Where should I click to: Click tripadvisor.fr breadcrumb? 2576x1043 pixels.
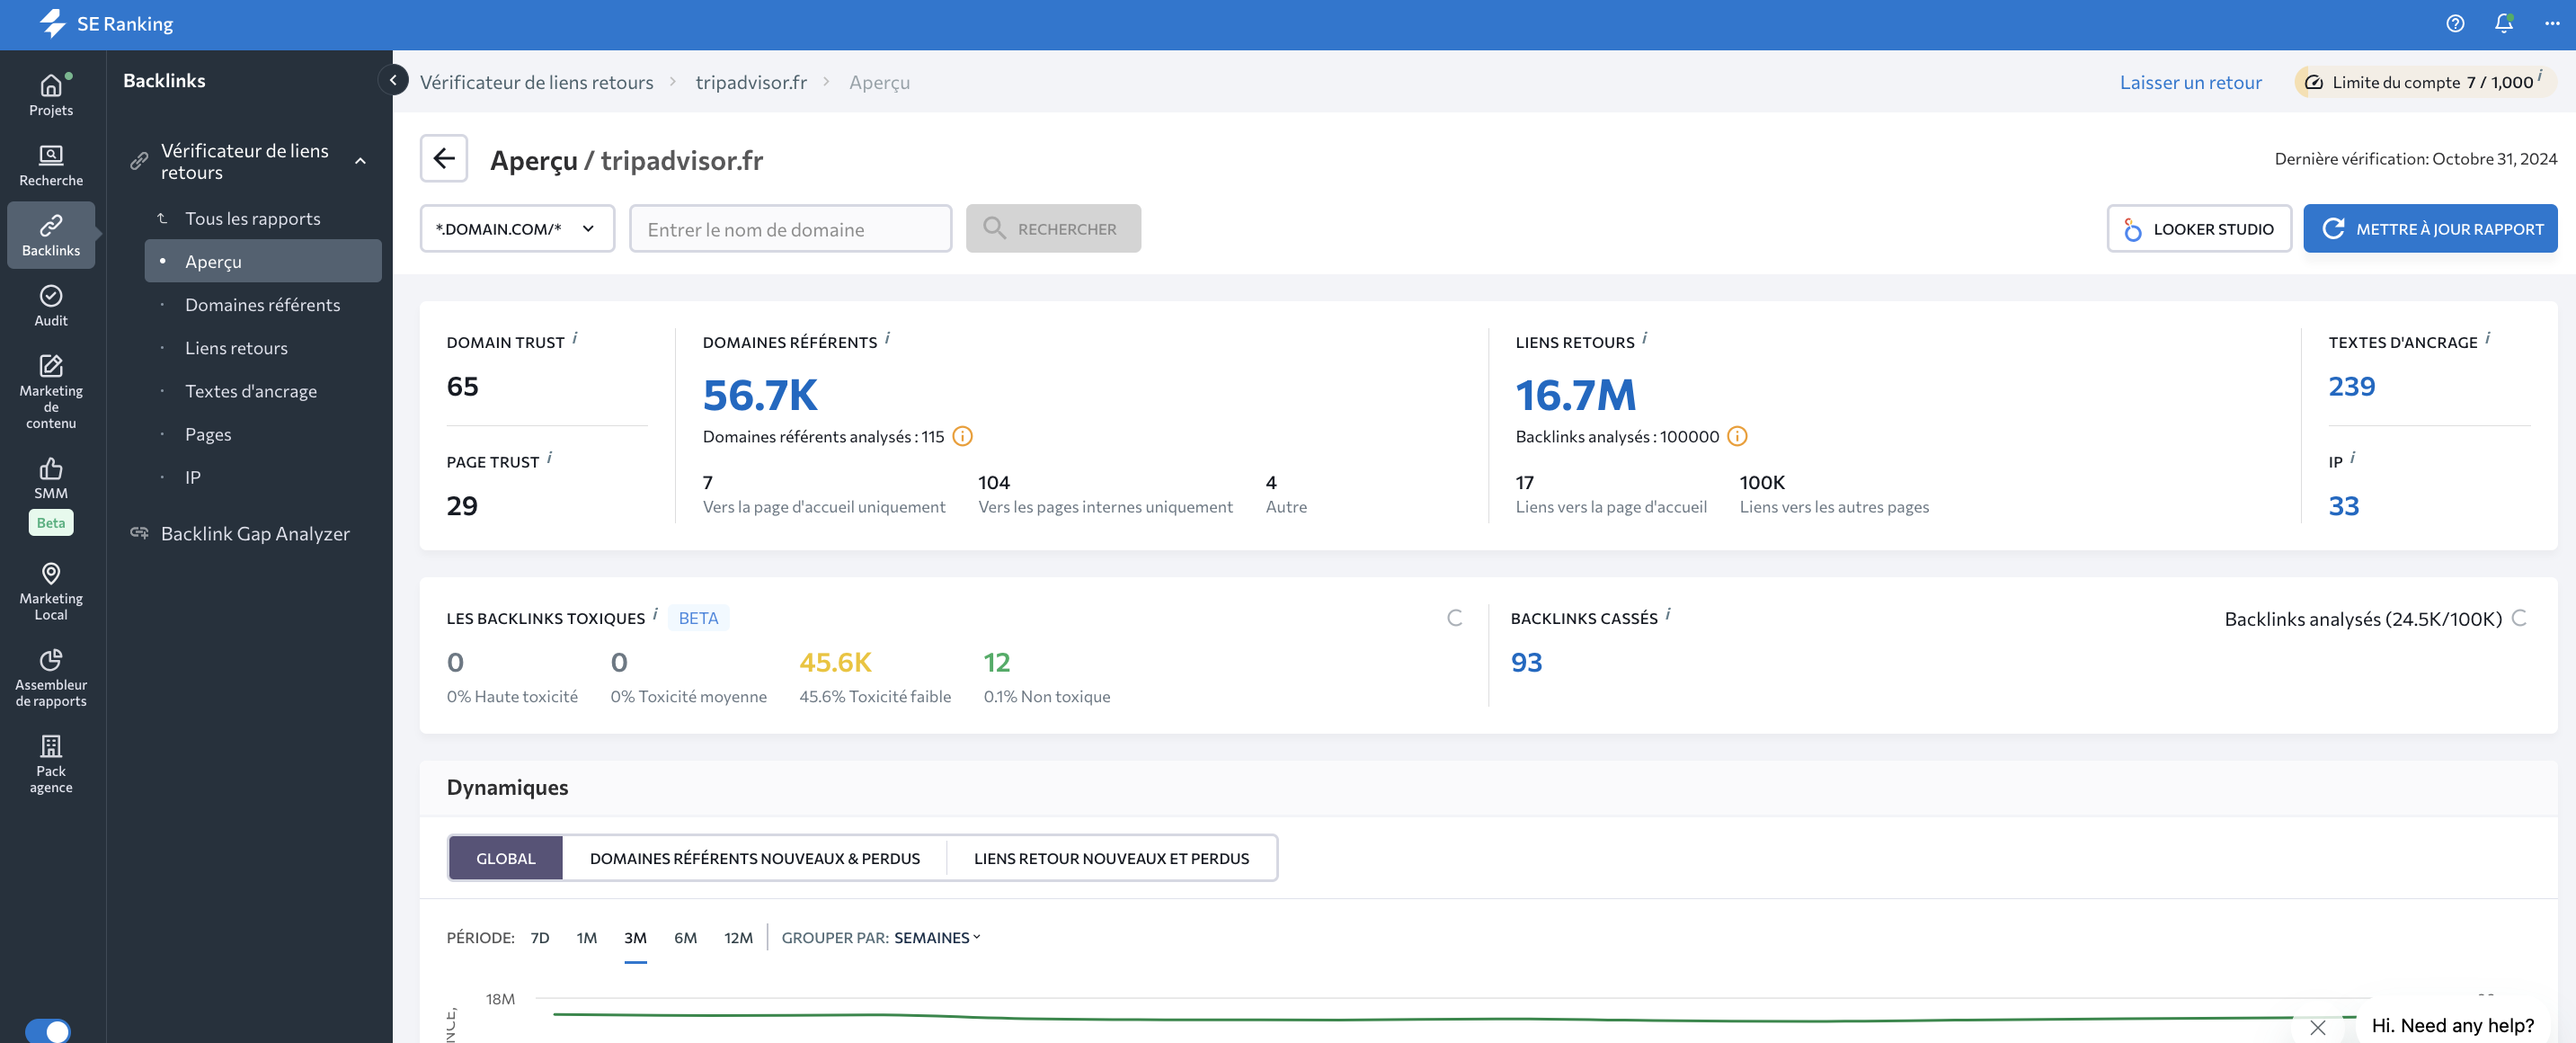click(751, 82)
